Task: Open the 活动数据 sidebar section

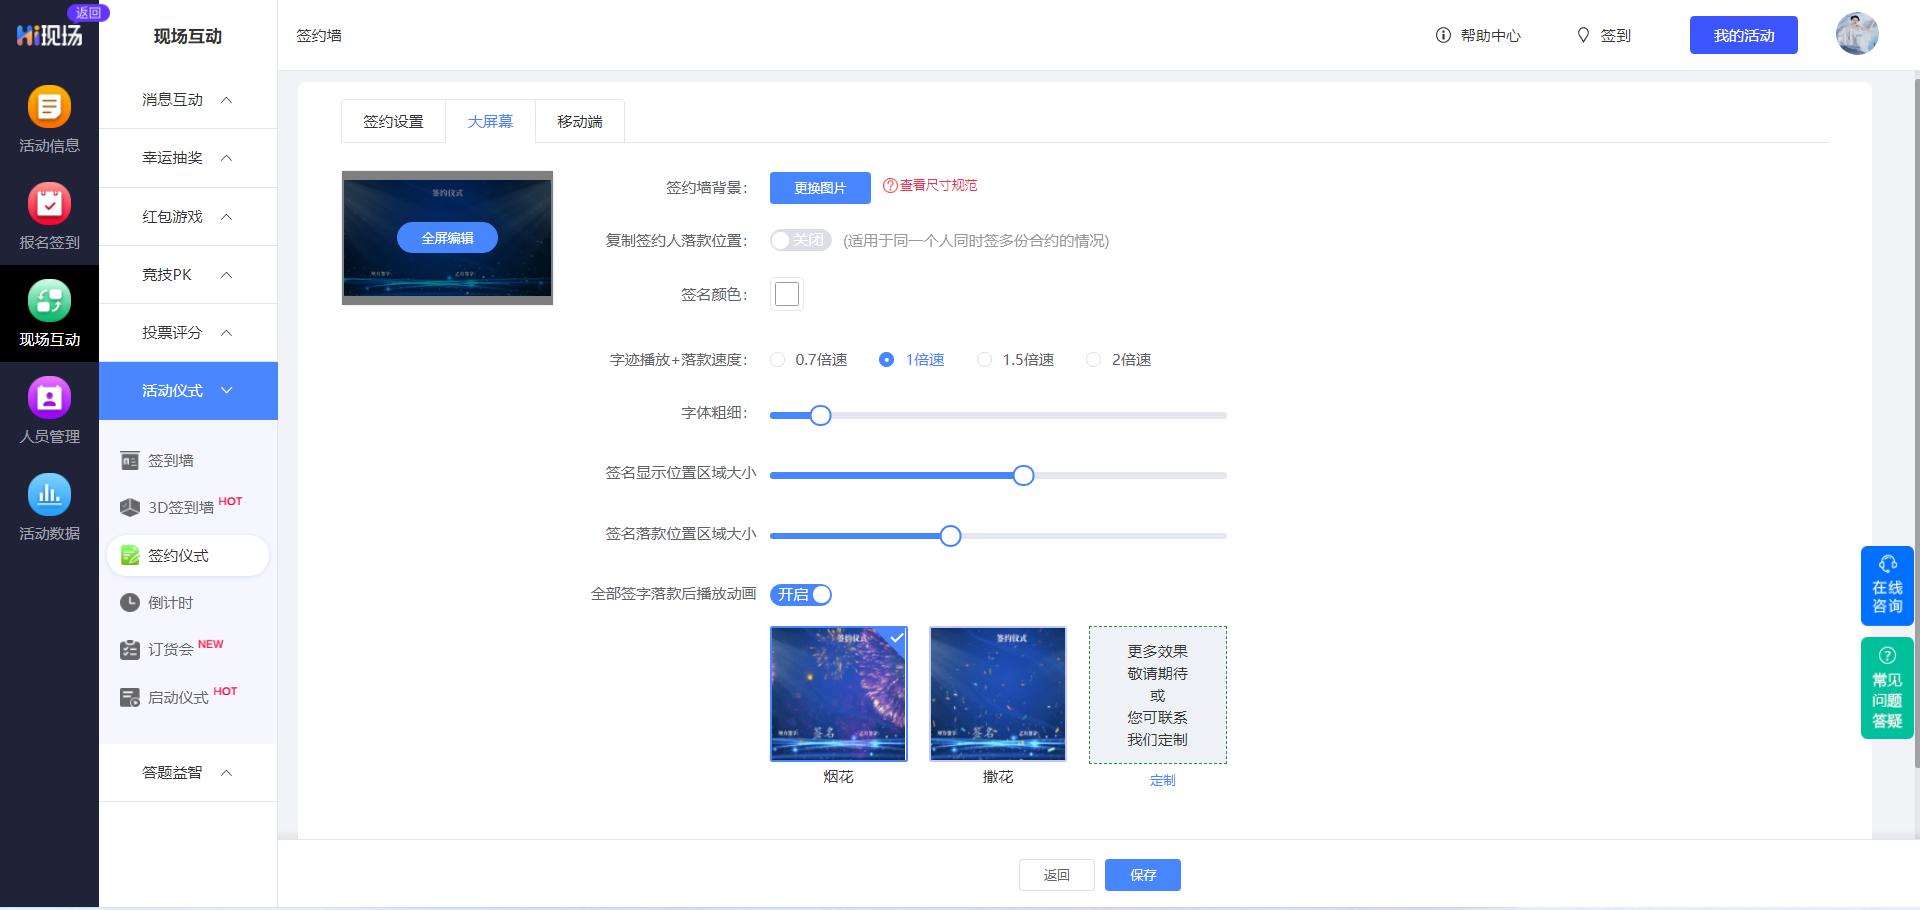Action: pyautogui.click(x=49, y=507)
